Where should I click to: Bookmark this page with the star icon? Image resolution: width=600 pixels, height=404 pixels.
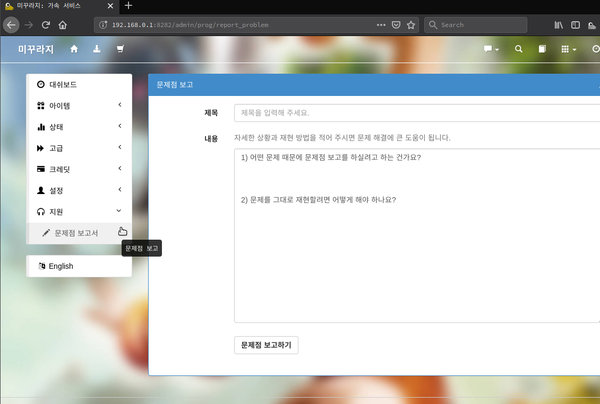[x=411, y=25]
